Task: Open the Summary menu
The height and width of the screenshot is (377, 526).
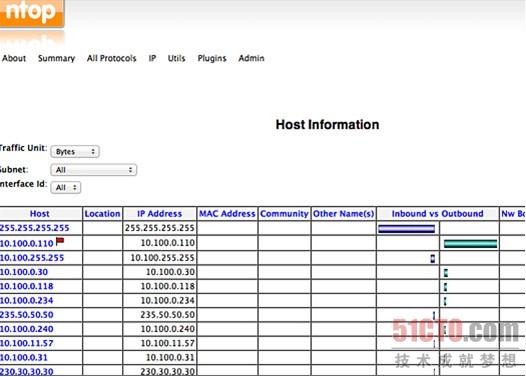Action: (x=56, y=58)
